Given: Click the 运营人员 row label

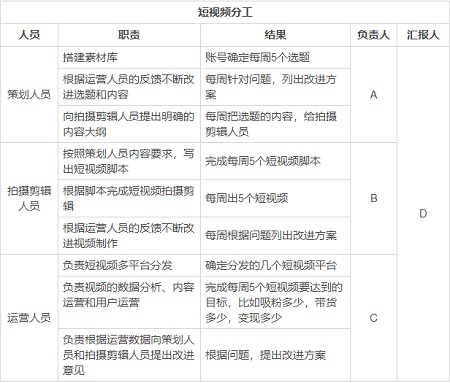Looking at the screenshot, I should click(x=29, y=318).
